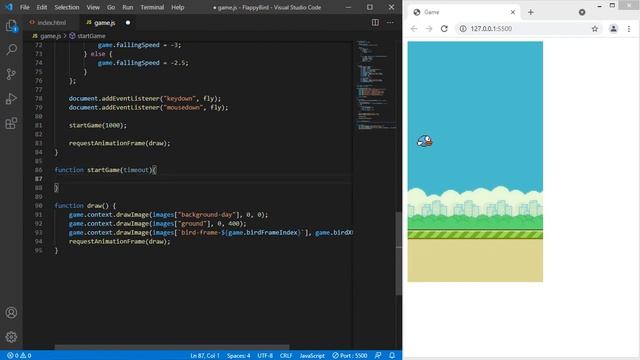Change indentation via Spaces: 4
Viewport: 640px width, 360px height.
[x=238, y=356]
